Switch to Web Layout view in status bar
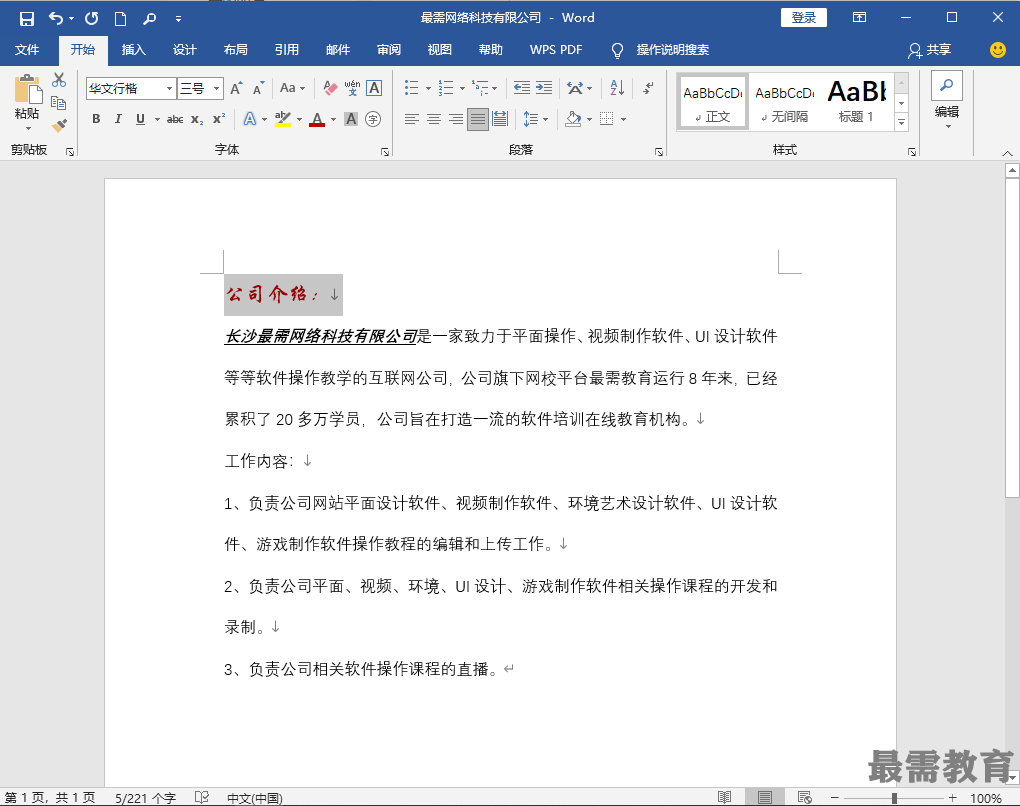This screenshot has width=1020, height=806. click(x=805, y=798)
